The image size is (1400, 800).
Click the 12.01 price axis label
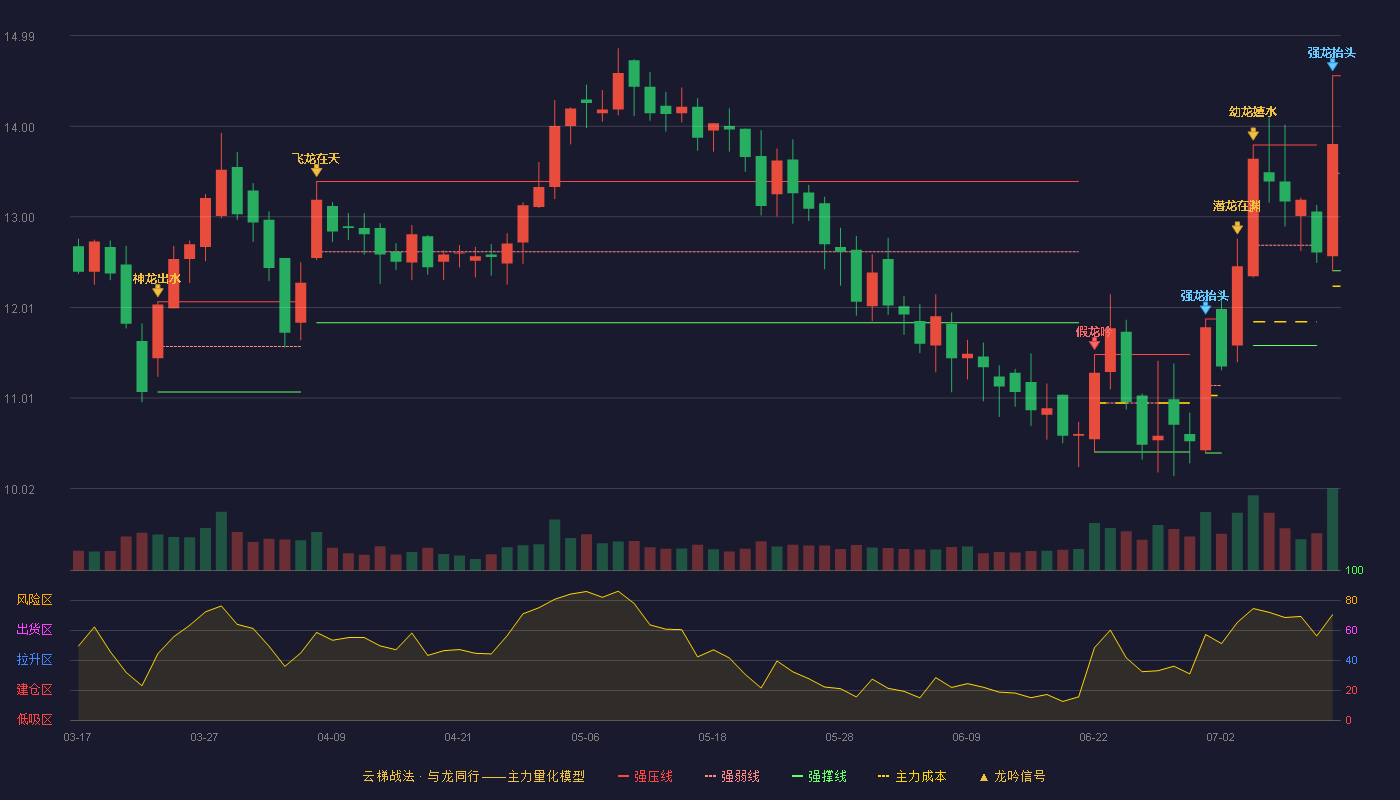pos(19,308)
